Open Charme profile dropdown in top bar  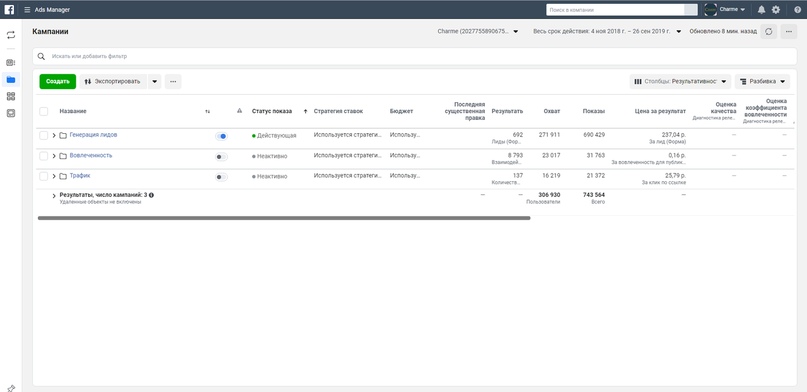coord(732,9)
